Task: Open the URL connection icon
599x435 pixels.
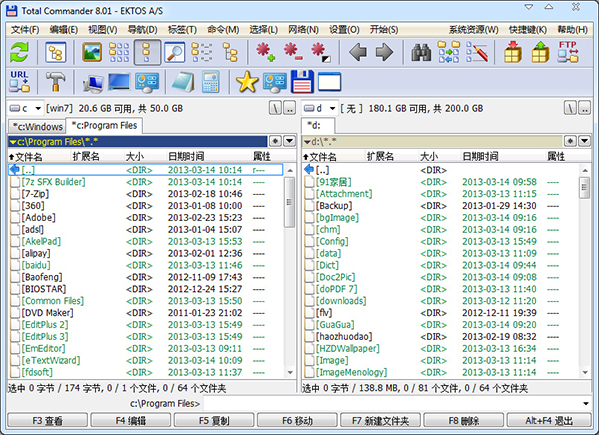Action: point(19,82)
